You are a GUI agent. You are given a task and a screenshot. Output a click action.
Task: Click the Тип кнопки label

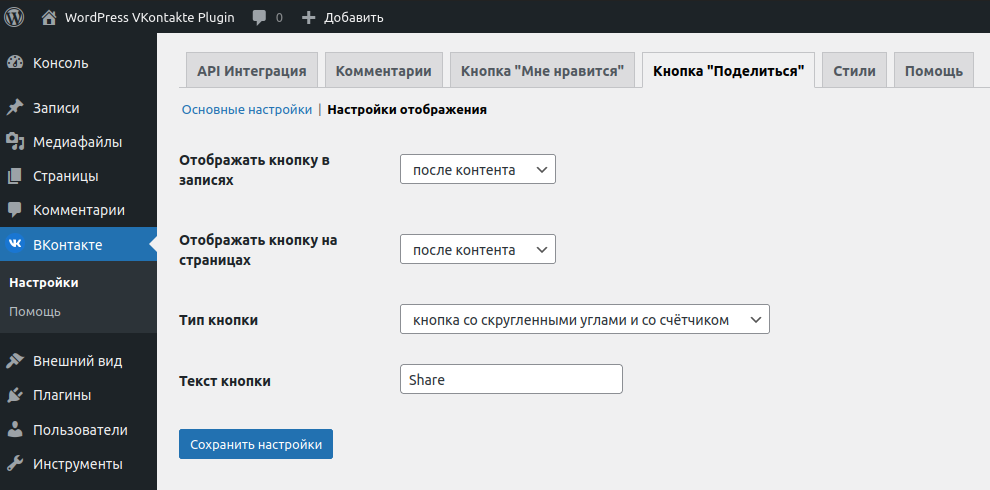(x=218, y=320)
